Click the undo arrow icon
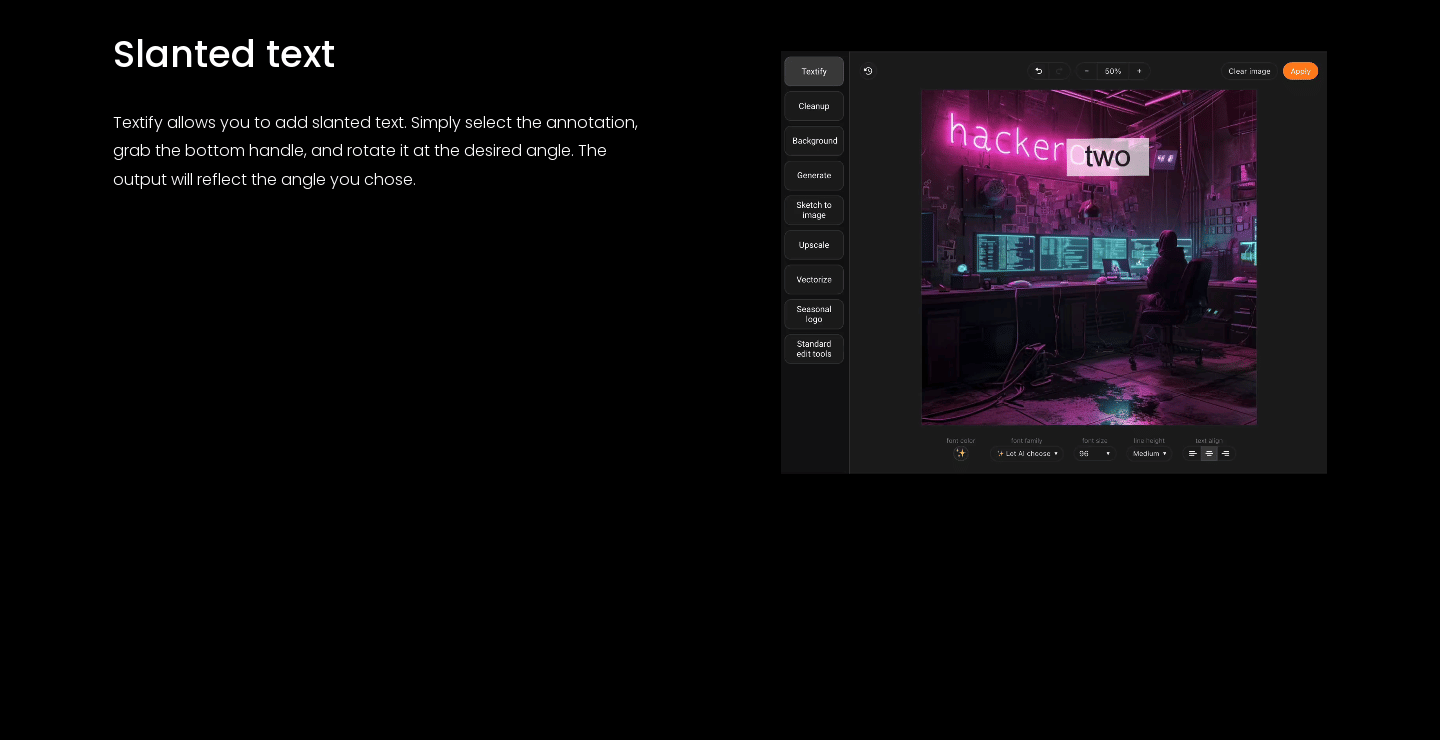Viewport: 1442px width, 740px height. (x=1038, y=71)
